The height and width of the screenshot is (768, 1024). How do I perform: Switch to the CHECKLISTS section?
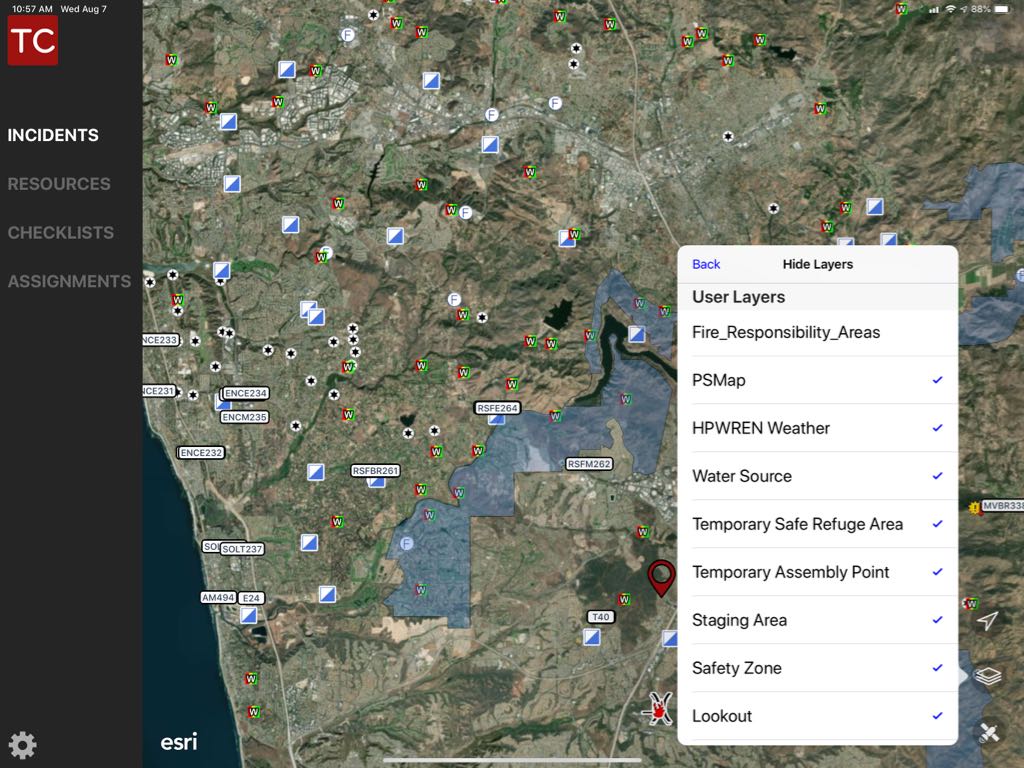pos(61,232)
